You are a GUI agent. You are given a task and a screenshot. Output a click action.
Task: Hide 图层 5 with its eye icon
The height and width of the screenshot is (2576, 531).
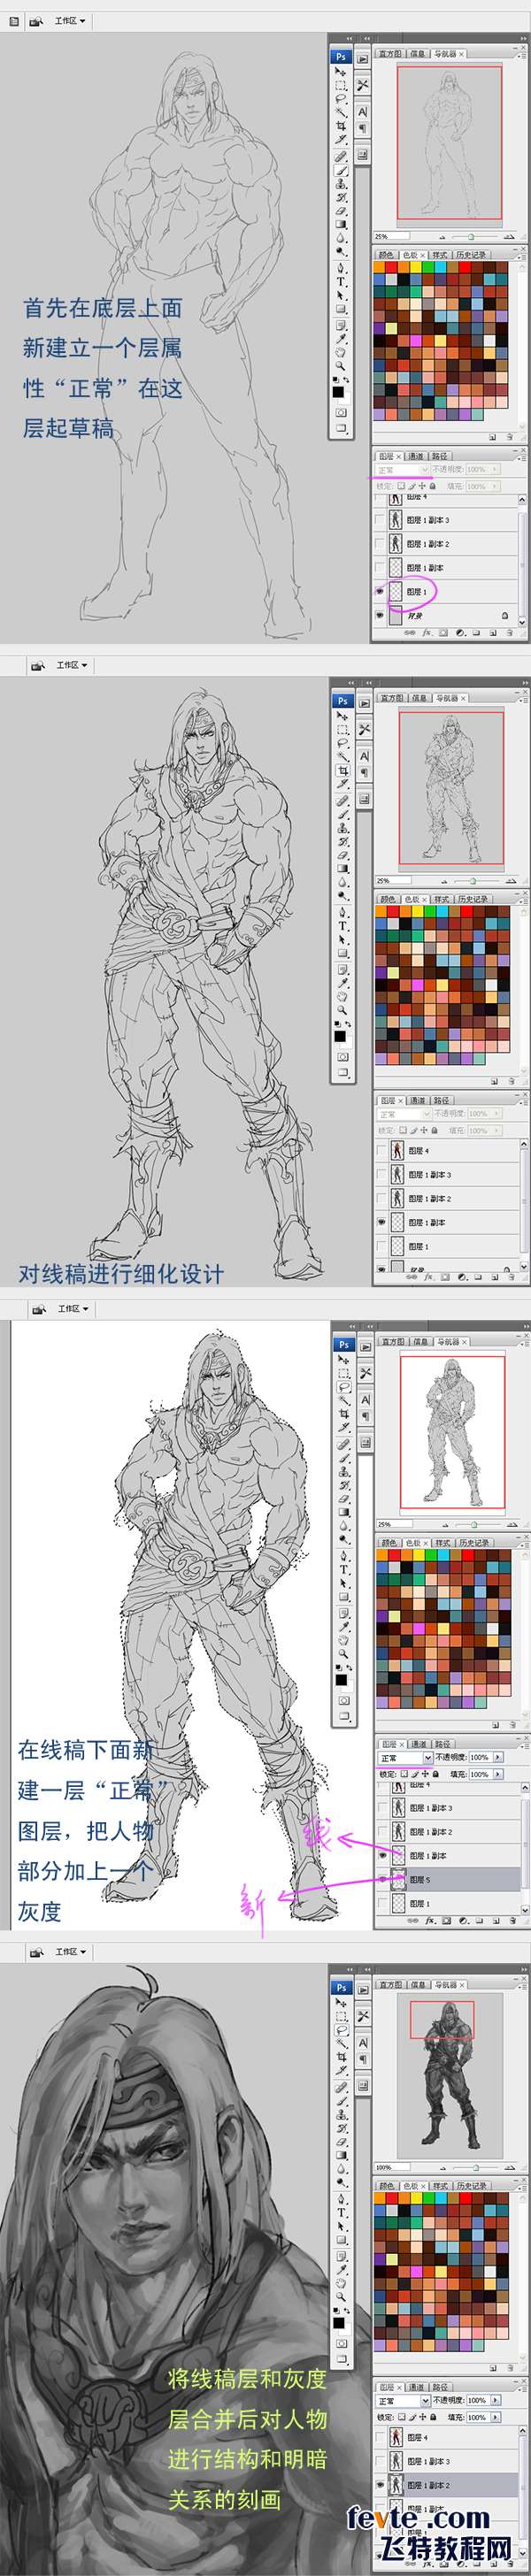384,1880
